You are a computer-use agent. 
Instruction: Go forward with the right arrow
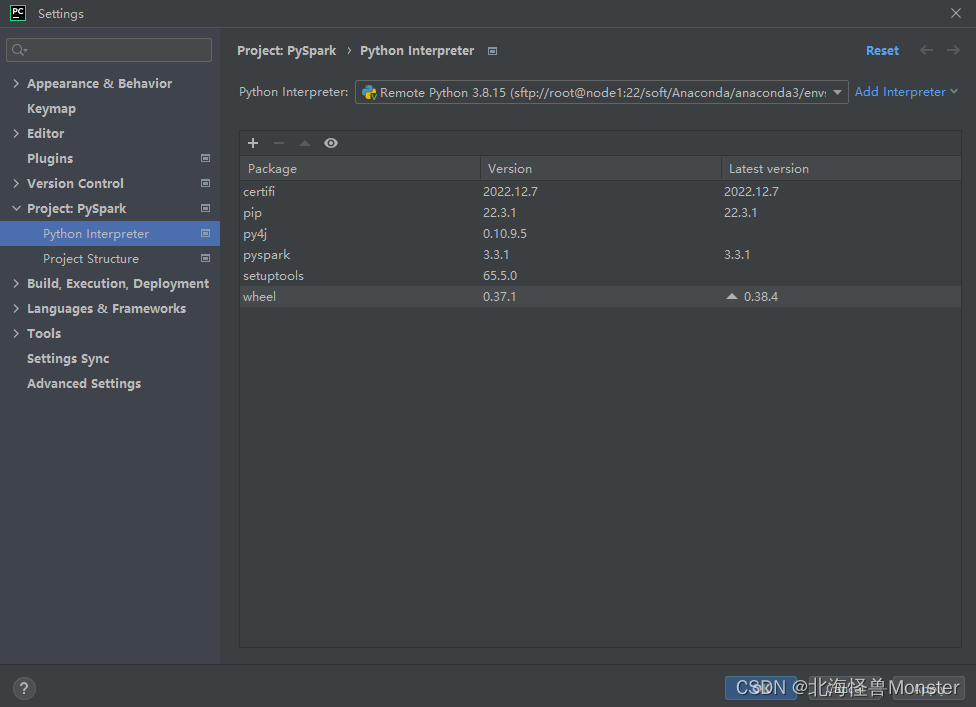[x=953, y=50]
